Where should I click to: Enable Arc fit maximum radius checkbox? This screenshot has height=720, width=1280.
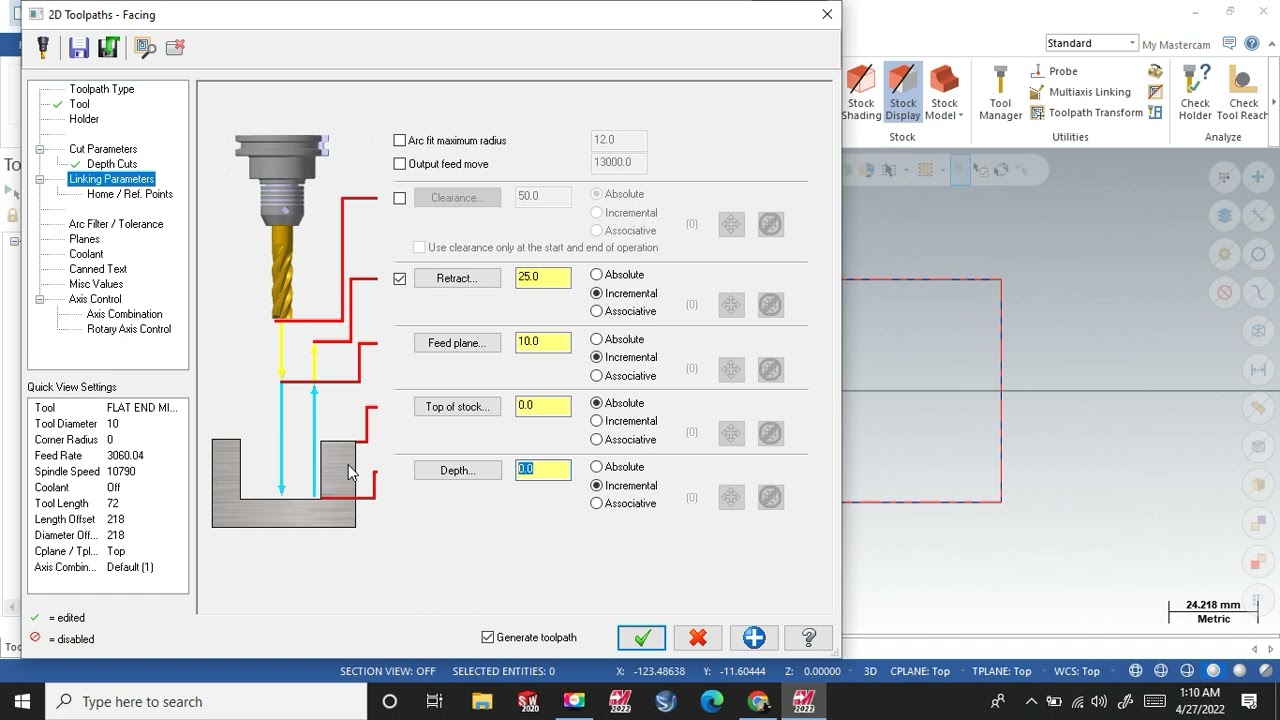pos(400,141)
